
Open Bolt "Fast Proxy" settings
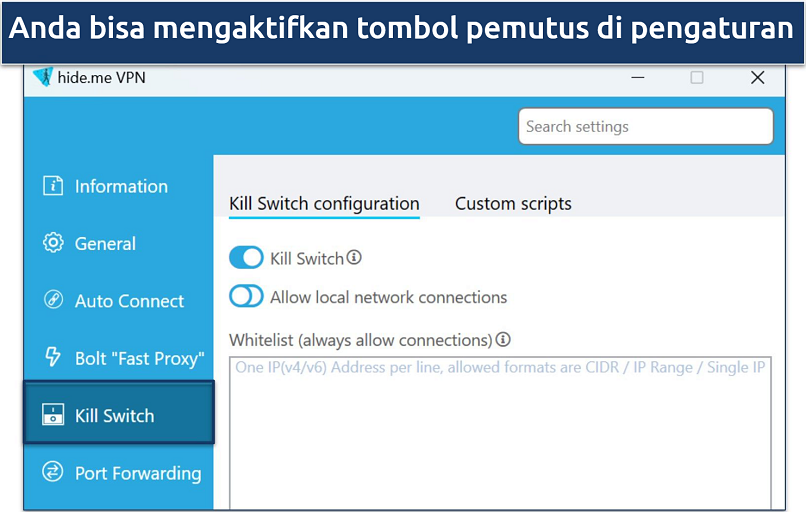[139, 358]
